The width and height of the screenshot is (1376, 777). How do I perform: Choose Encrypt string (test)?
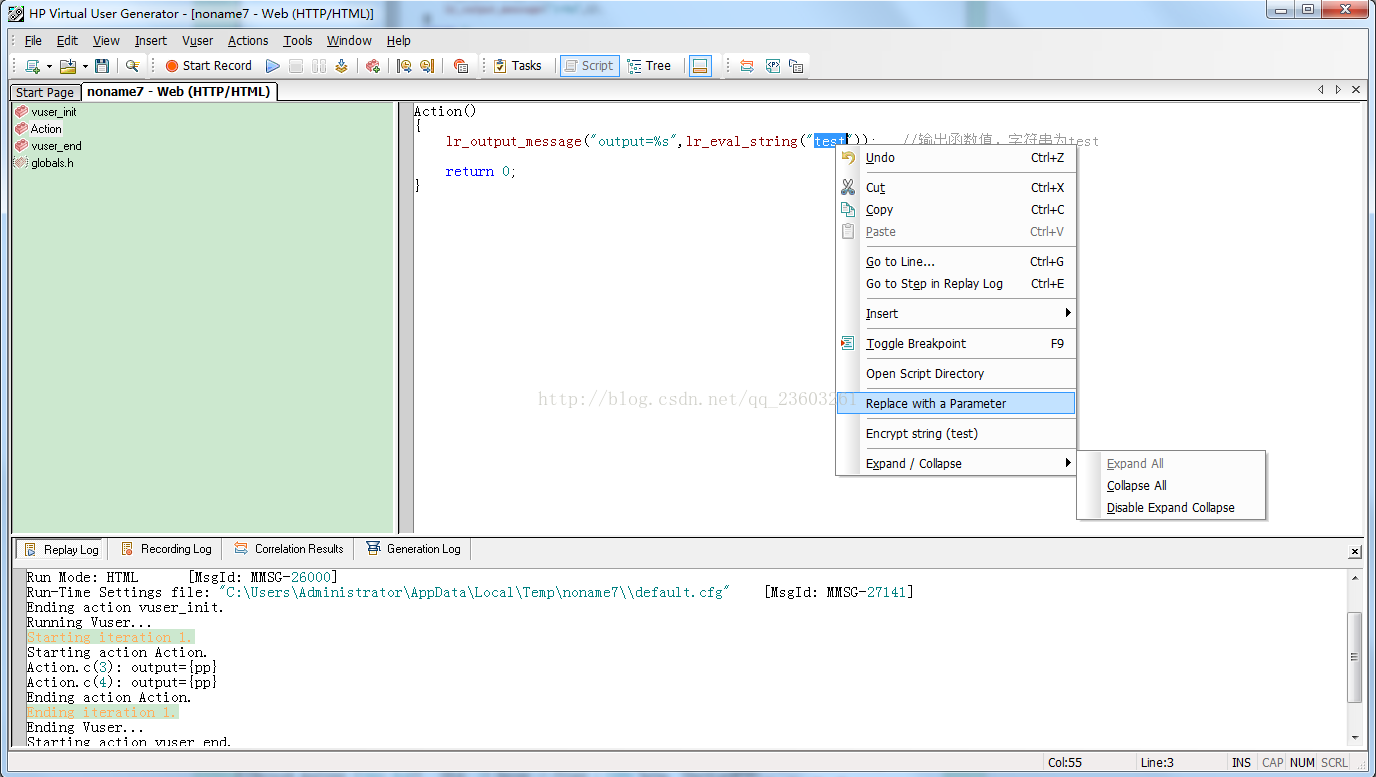click(x=955, y=434)
